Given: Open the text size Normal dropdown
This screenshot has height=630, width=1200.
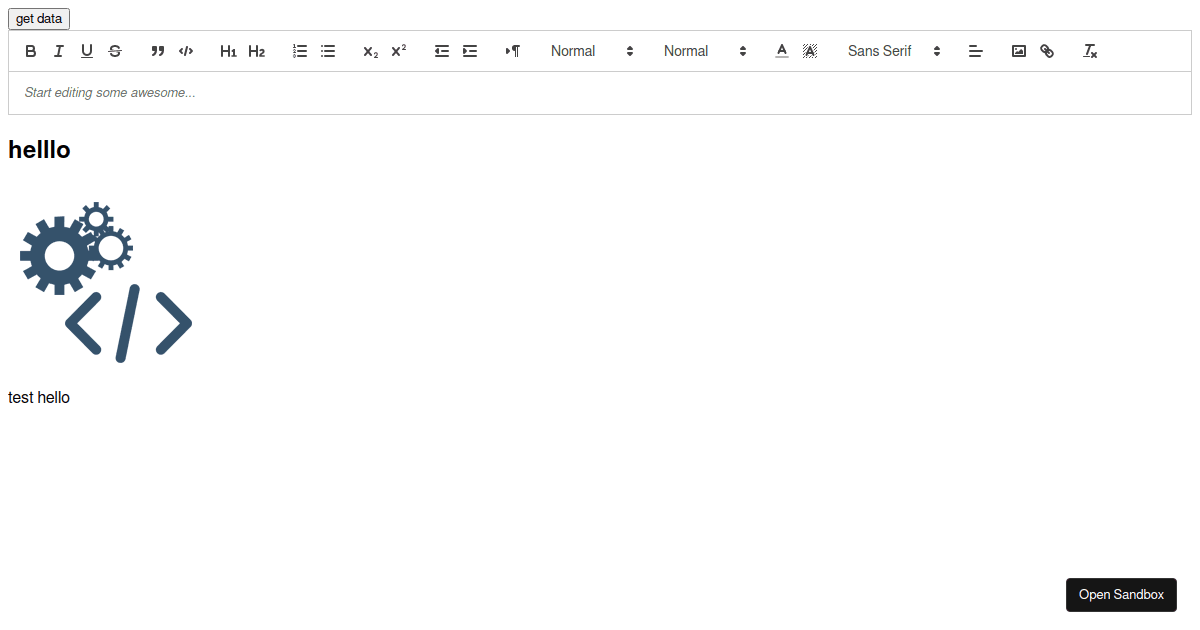Looking at the screenshot, I should 593,51.
